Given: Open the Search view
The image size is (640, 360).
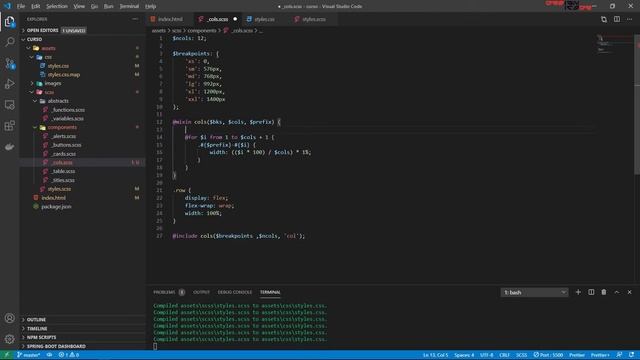Looking at the screenshot, I should pos(9,42).
